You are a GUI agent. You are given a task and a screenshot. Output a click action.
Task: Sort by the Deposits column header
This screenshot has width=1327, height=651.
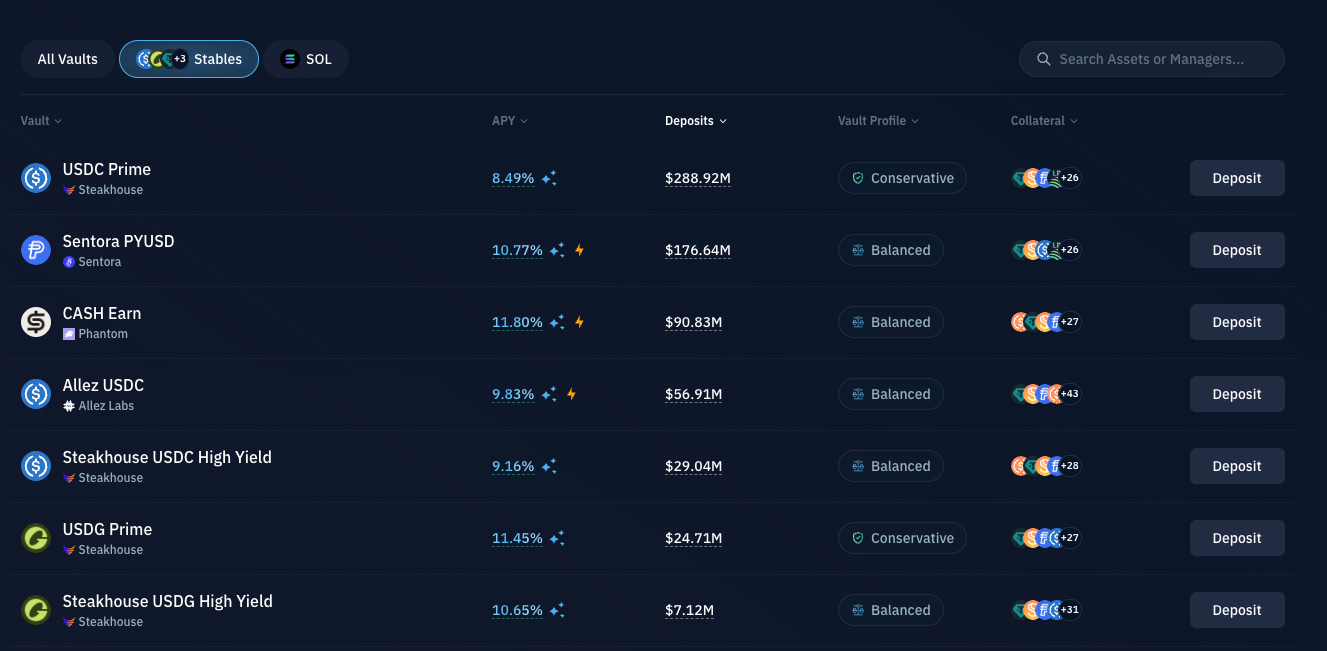click(696, 121)
